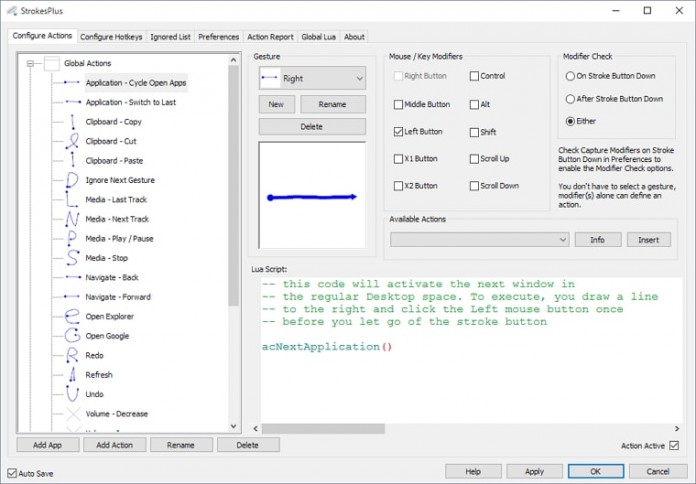This screenshot has height=484, width=696.
Task: Click the R gesture icon for Redo
Action: tap(72, 355)
